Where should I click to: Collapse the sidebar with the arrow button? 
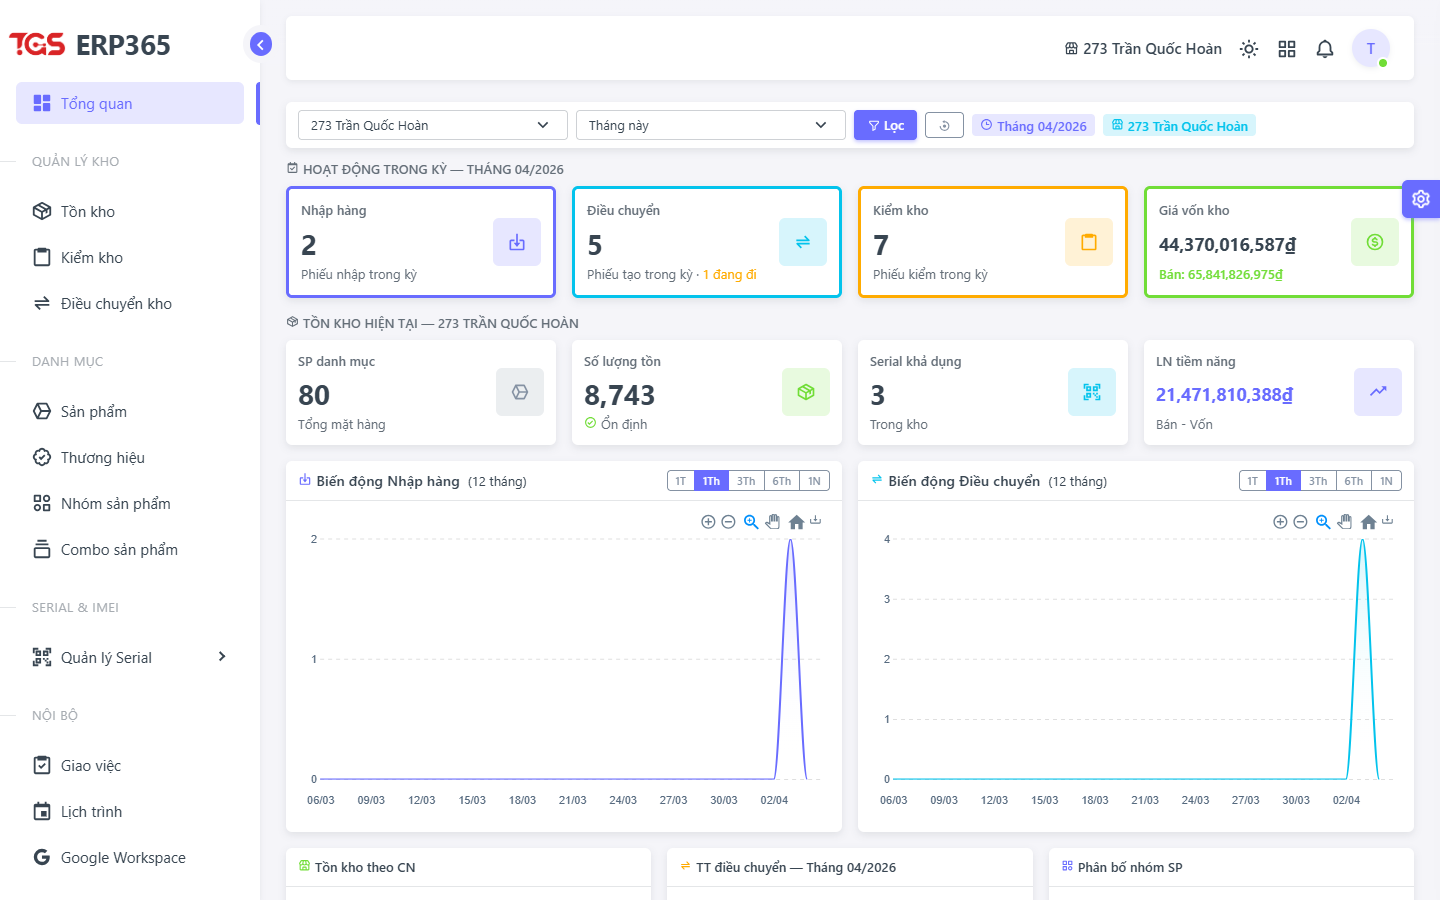pos(260,44)
